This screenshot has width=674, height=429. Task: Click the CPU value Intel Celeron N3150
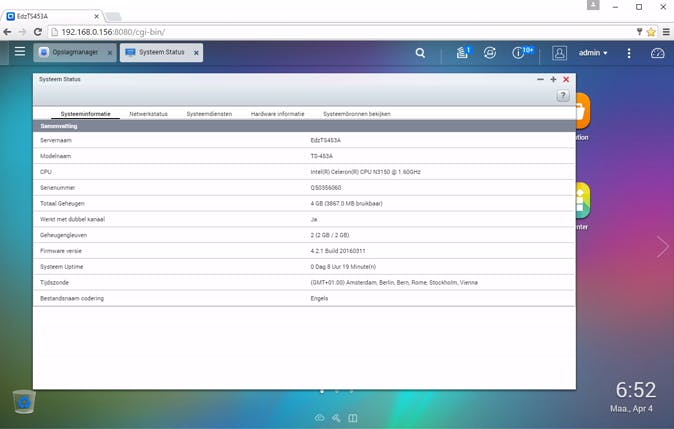365,172
